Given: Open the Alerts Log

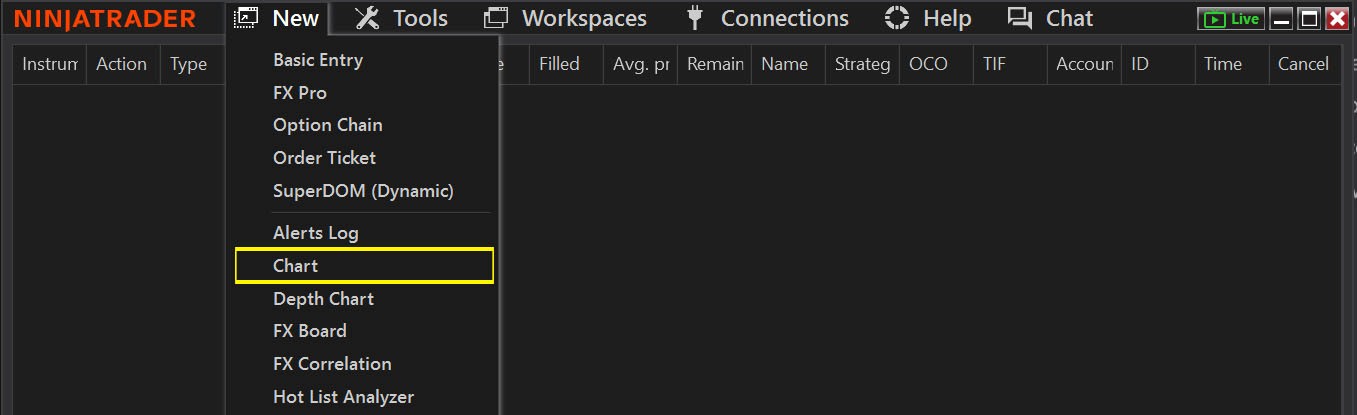Looking at the screenshot, I should click(x=316, y=233).
